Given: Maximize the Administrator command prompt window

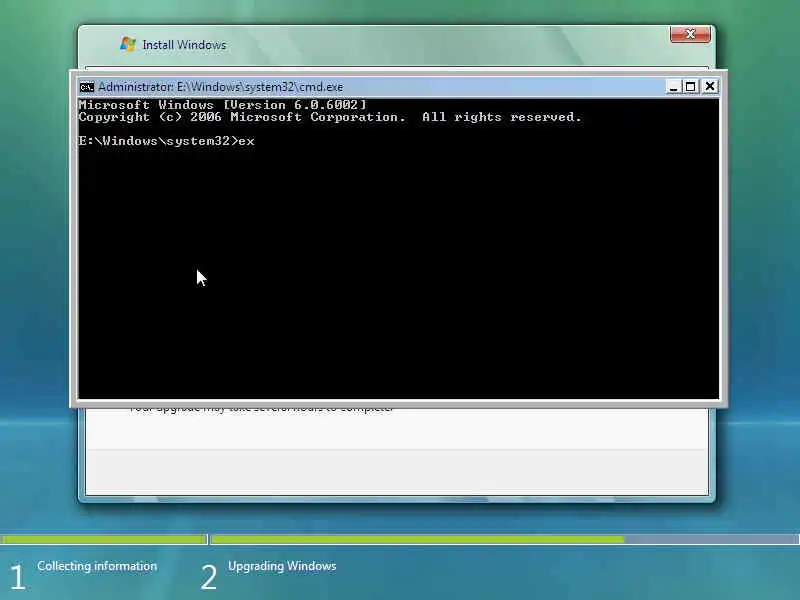Looking at the screenshot, I should [691, 87].
